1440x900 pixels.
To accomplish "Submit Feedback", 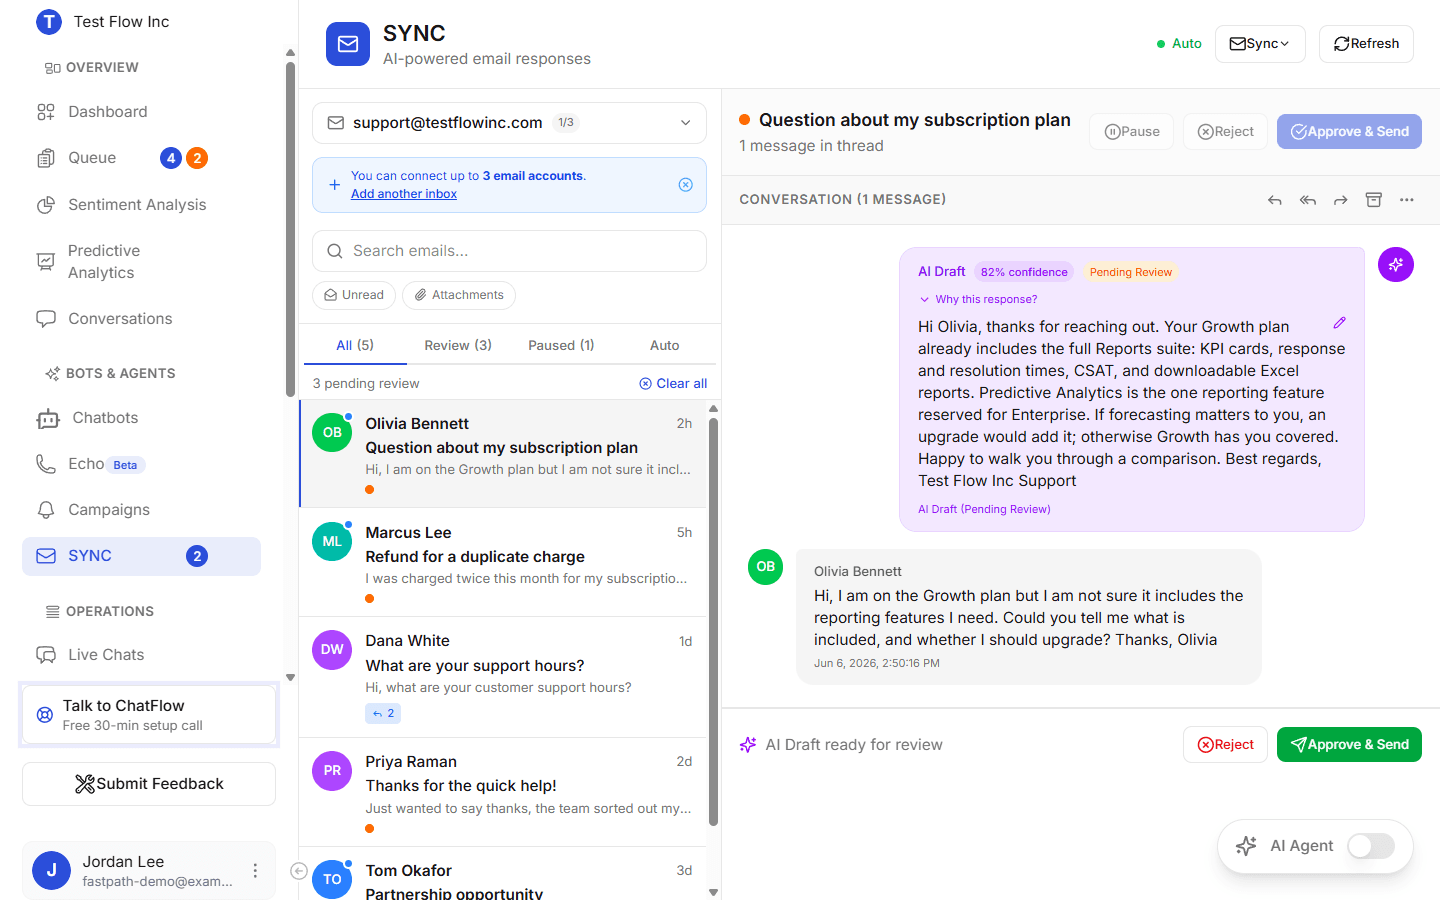I will point(149,784).
